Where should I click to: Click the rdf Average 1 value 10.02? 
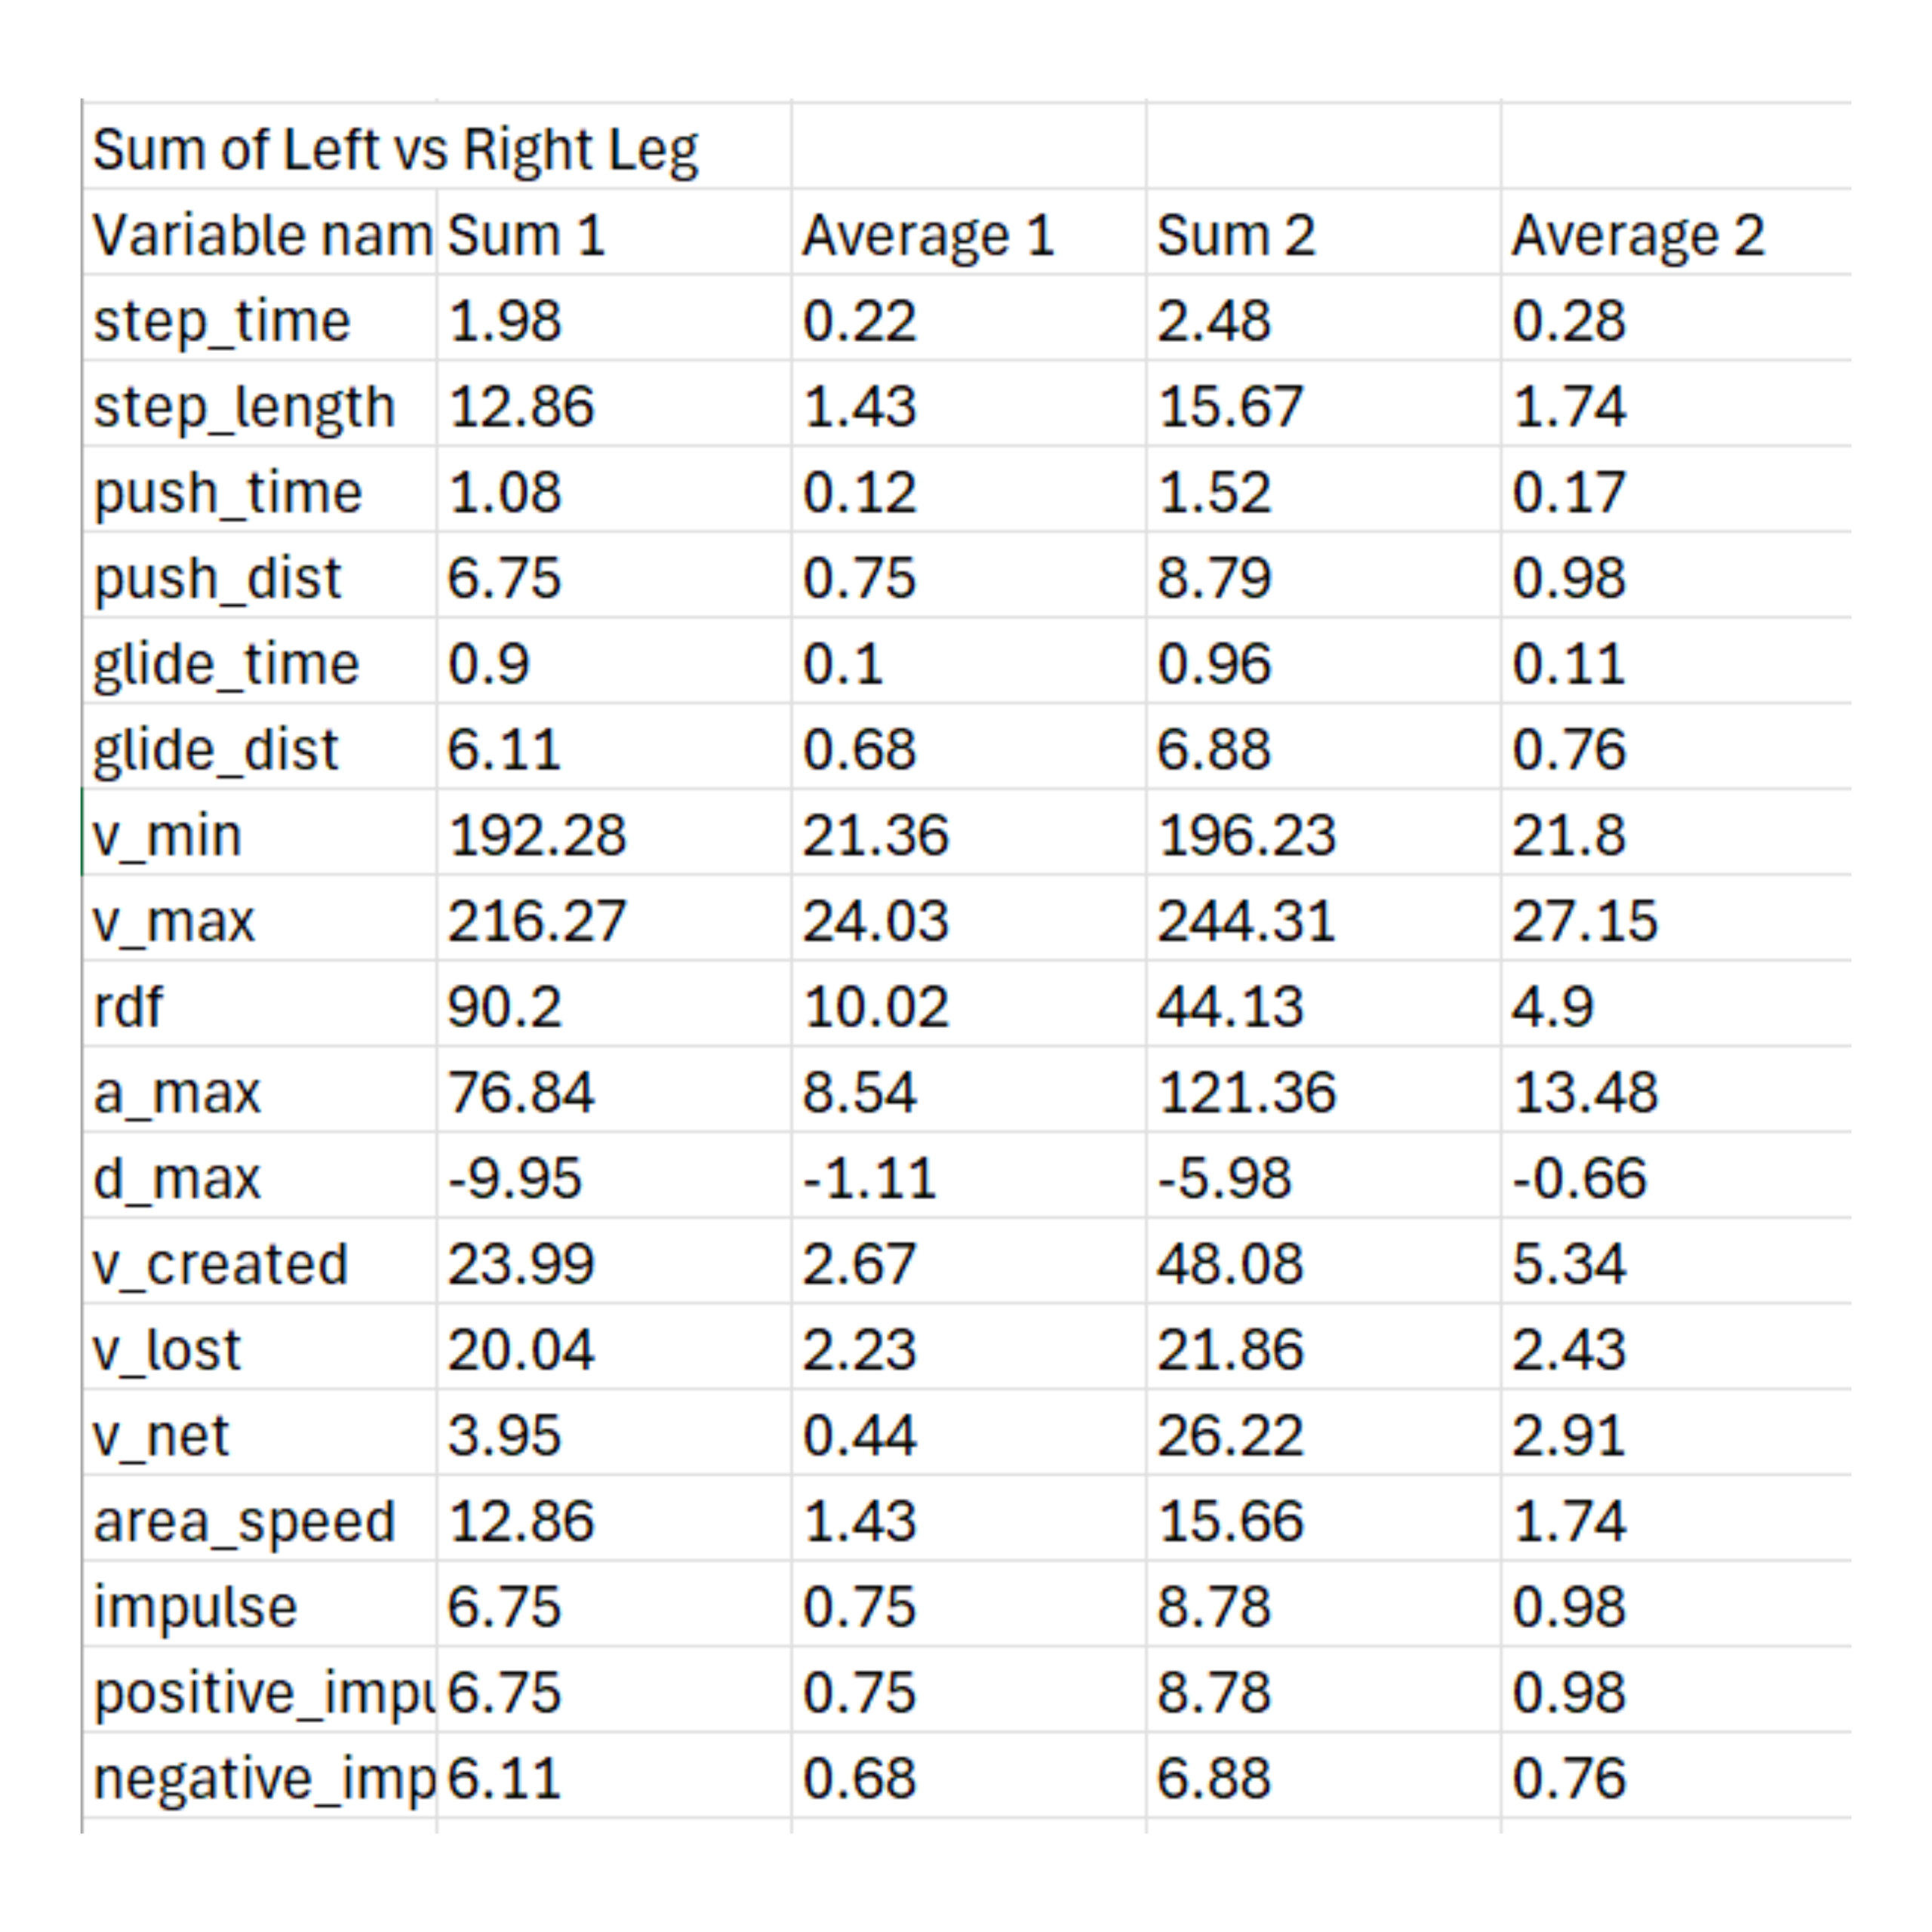(875, 1007)
